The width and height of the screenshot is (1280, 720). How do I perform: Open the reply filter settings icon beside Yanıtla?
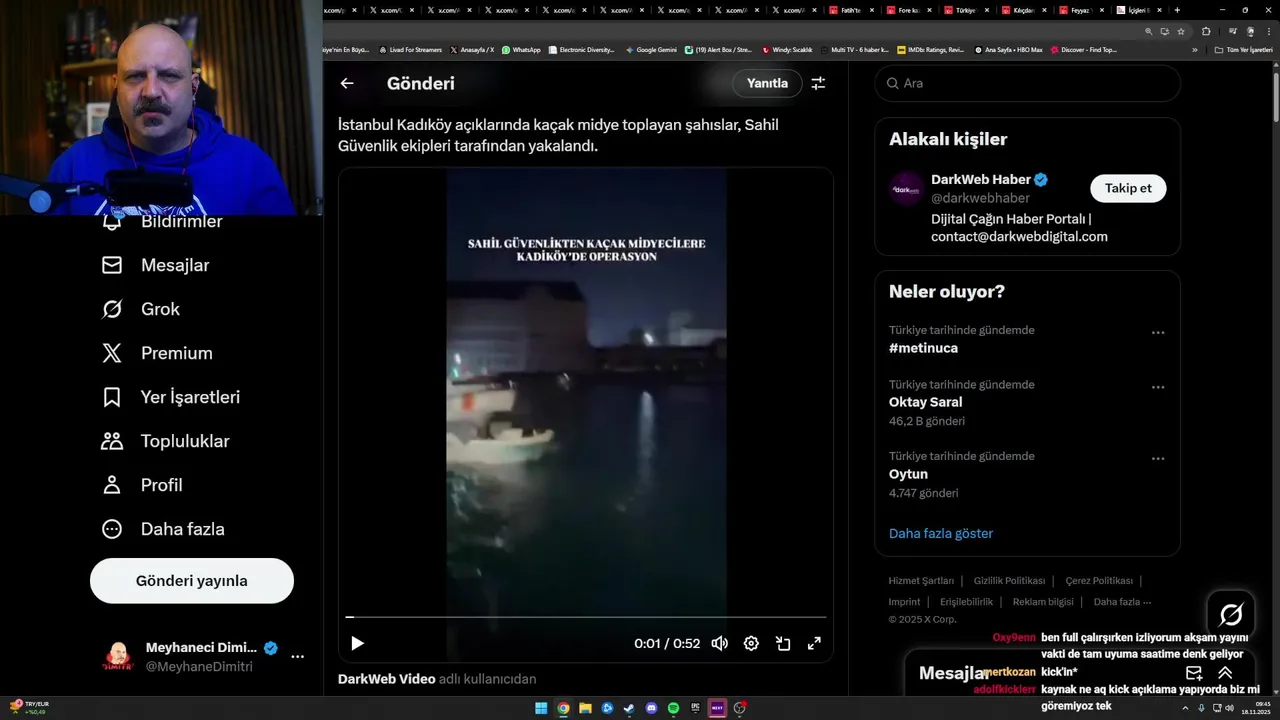click(818, 83)
